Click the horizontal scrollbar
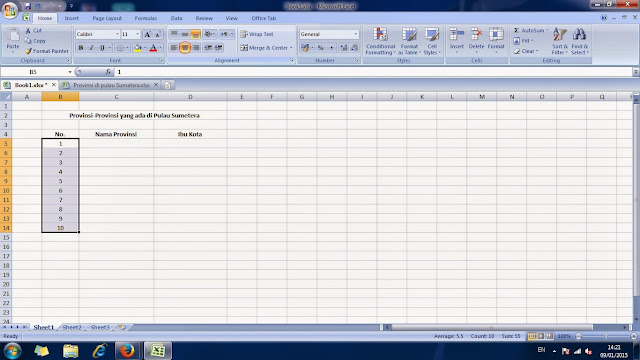Screen dimensions: 640x360 tap(492, 327)
